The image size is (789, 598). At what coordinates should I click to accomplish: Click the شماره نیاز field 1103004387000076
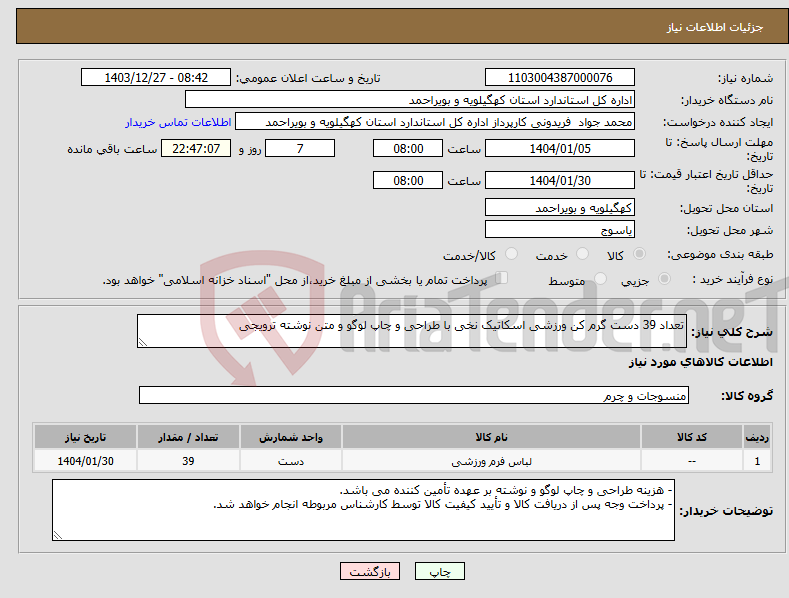coord(560,78)
